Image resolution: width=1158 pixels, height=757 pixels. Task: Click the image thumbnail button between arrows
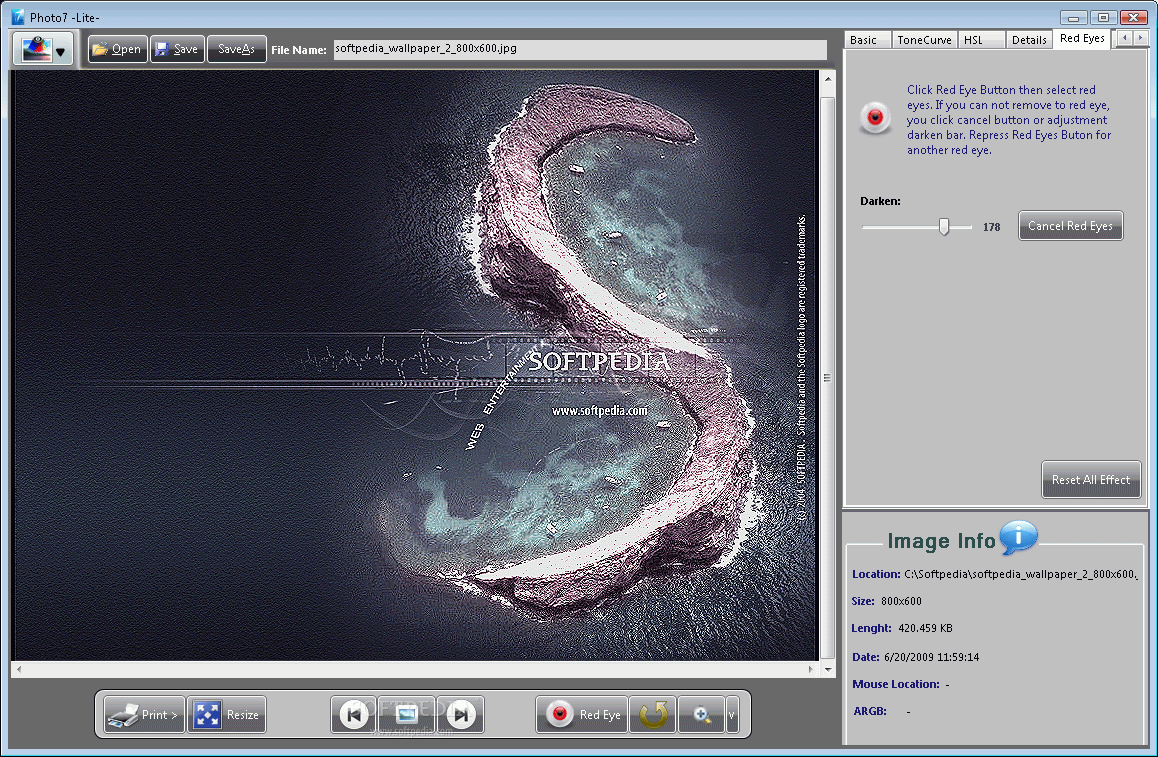(x=407, y=715)
